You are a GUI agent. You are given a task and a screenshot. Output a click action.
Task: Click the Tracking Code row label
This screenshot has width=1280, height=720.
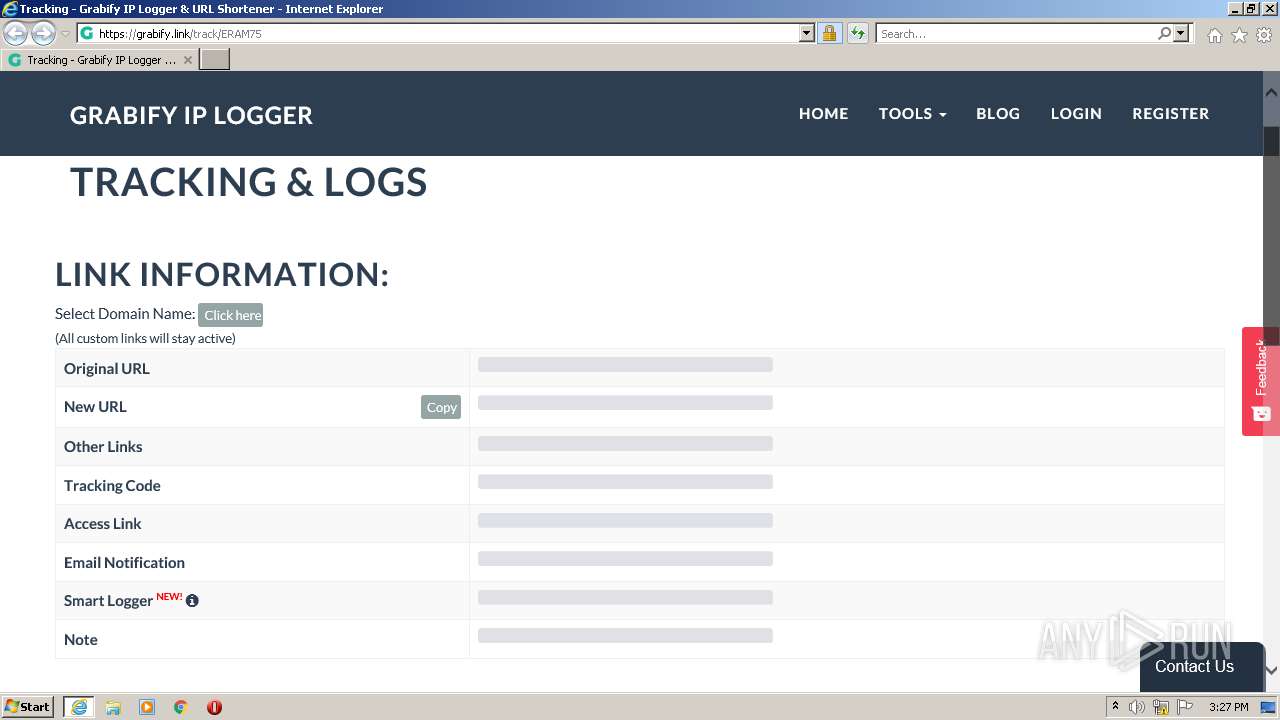[112, 485]
